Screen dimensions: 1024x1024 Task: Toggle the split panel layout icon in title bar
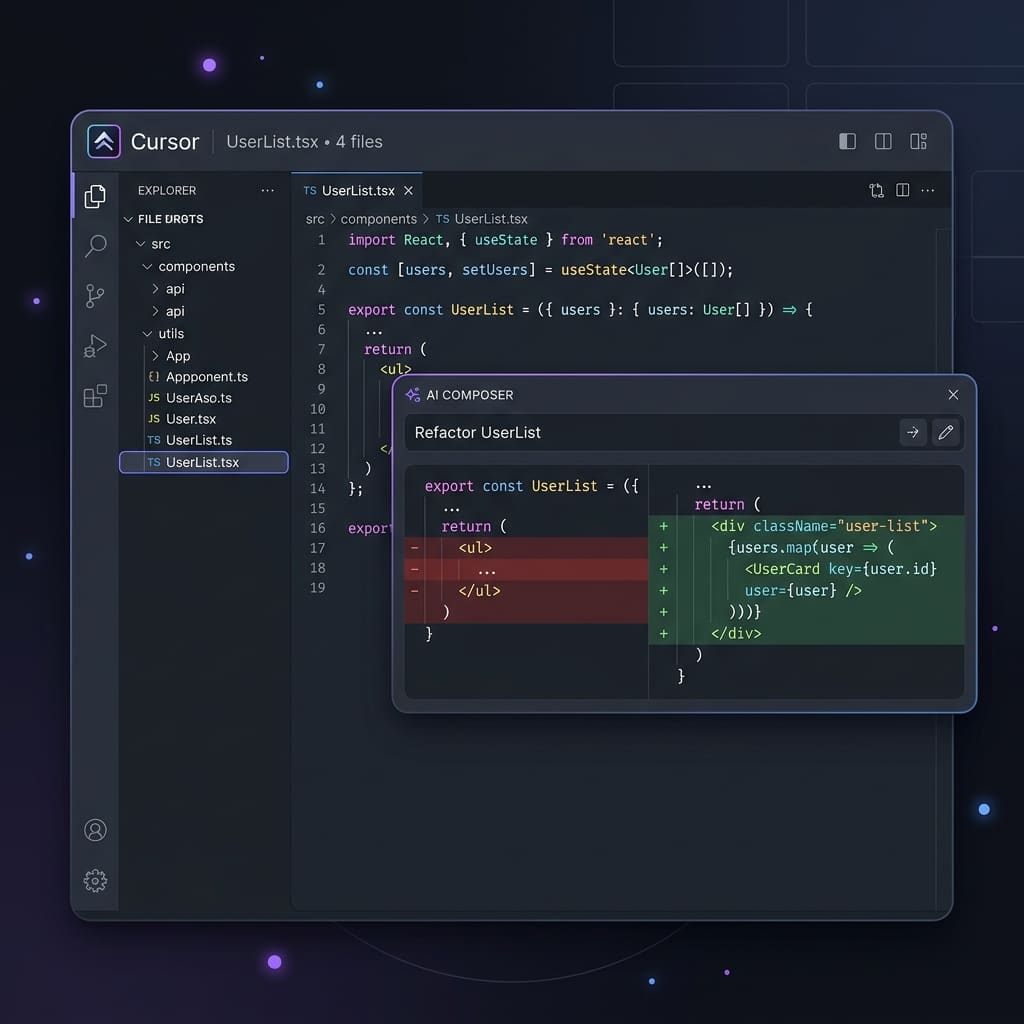click(x=883, y=141)
